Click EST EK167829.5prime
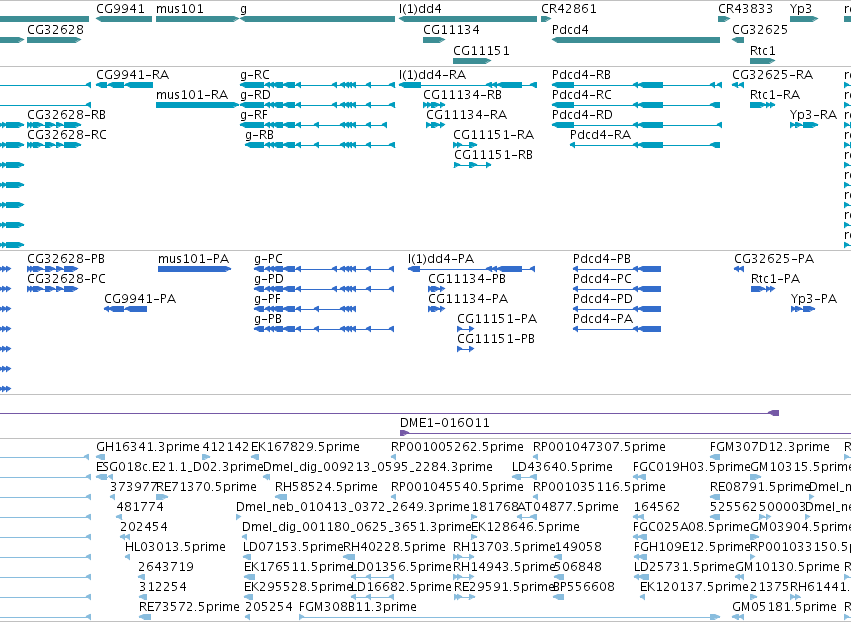Screen dimensions: 851x622 click(305, 446)
